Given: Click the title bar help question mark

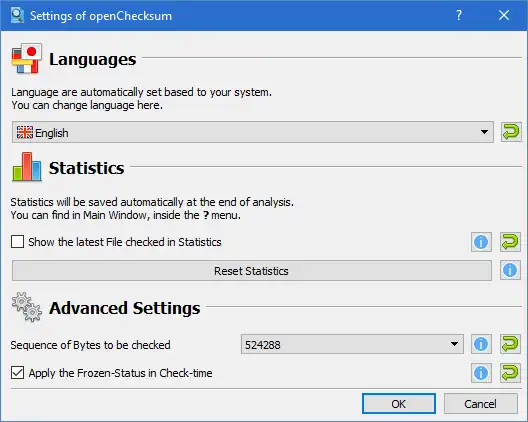Looking at the screenshot, I should pyautogui.click(x=459, y=15).
